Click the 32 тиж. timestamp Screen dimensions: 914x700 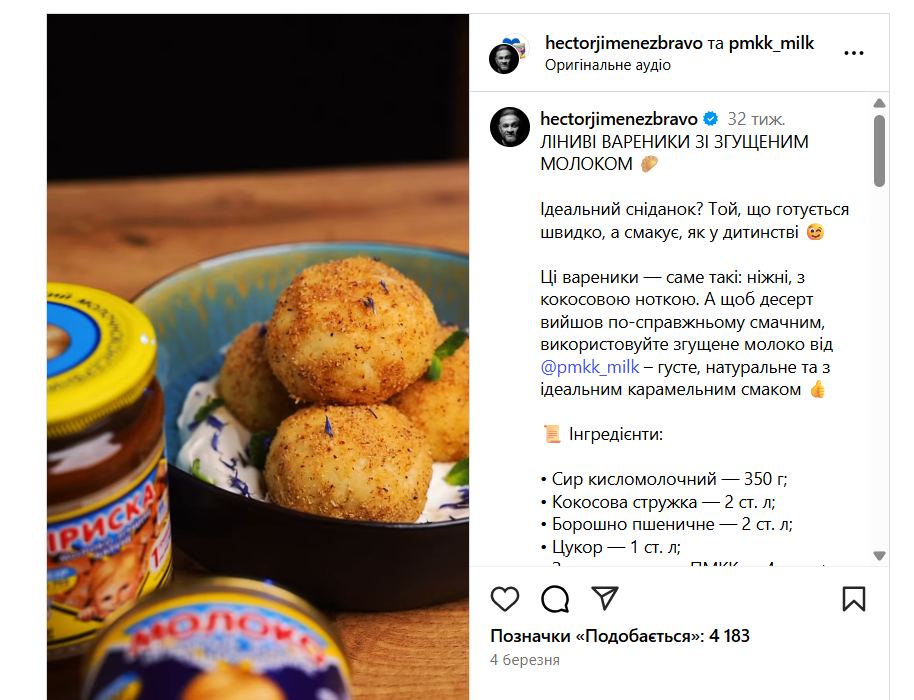[756, 119]
